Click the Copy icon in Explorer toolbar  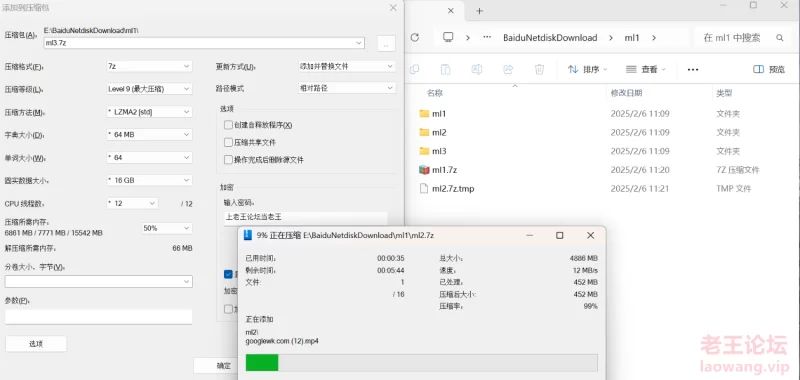coord(414,69)
